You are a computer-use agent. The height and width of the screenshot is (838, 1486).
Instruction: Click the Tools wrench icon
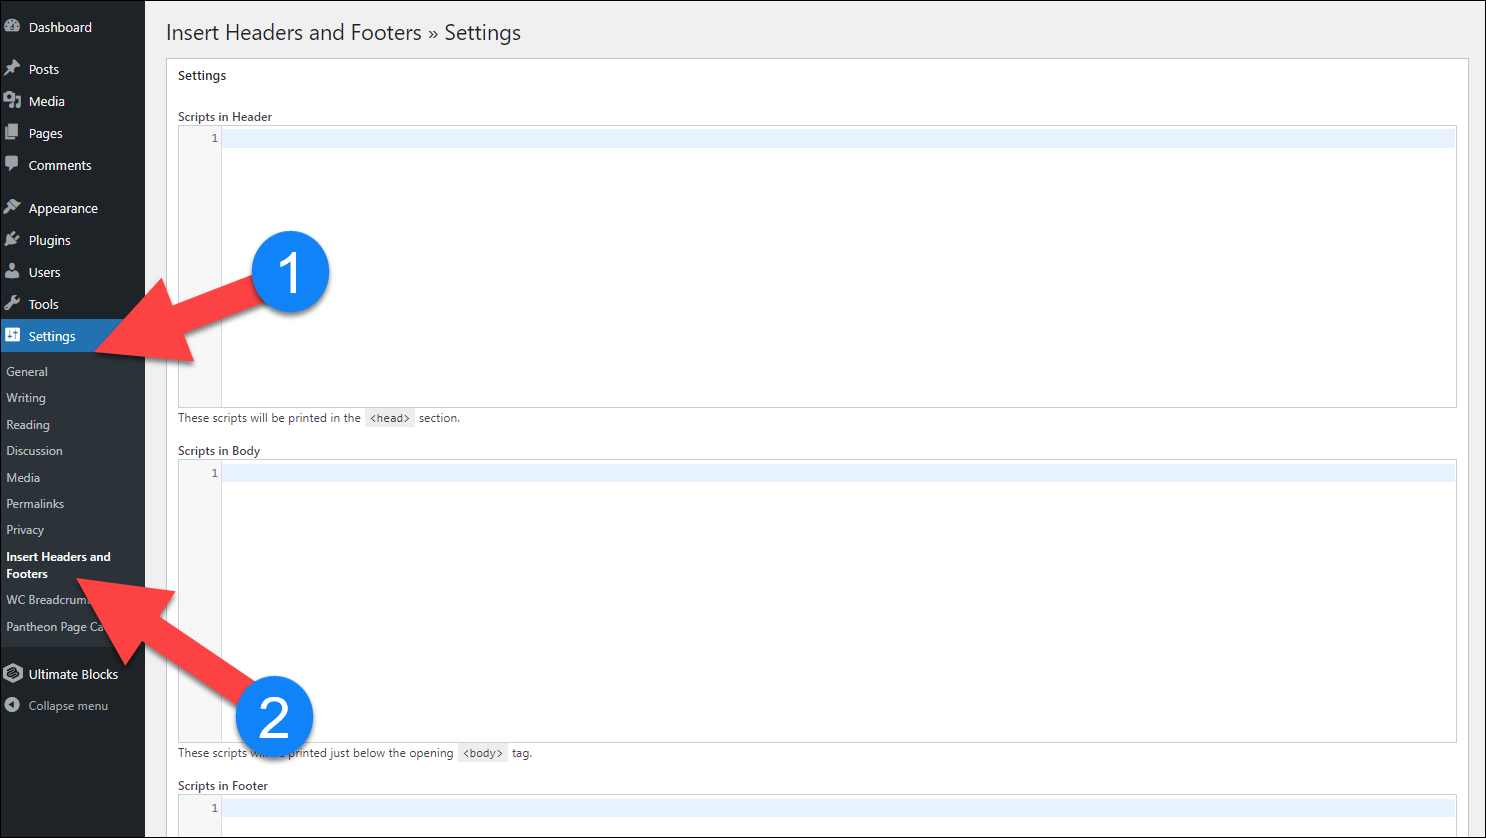pos(12,304)
